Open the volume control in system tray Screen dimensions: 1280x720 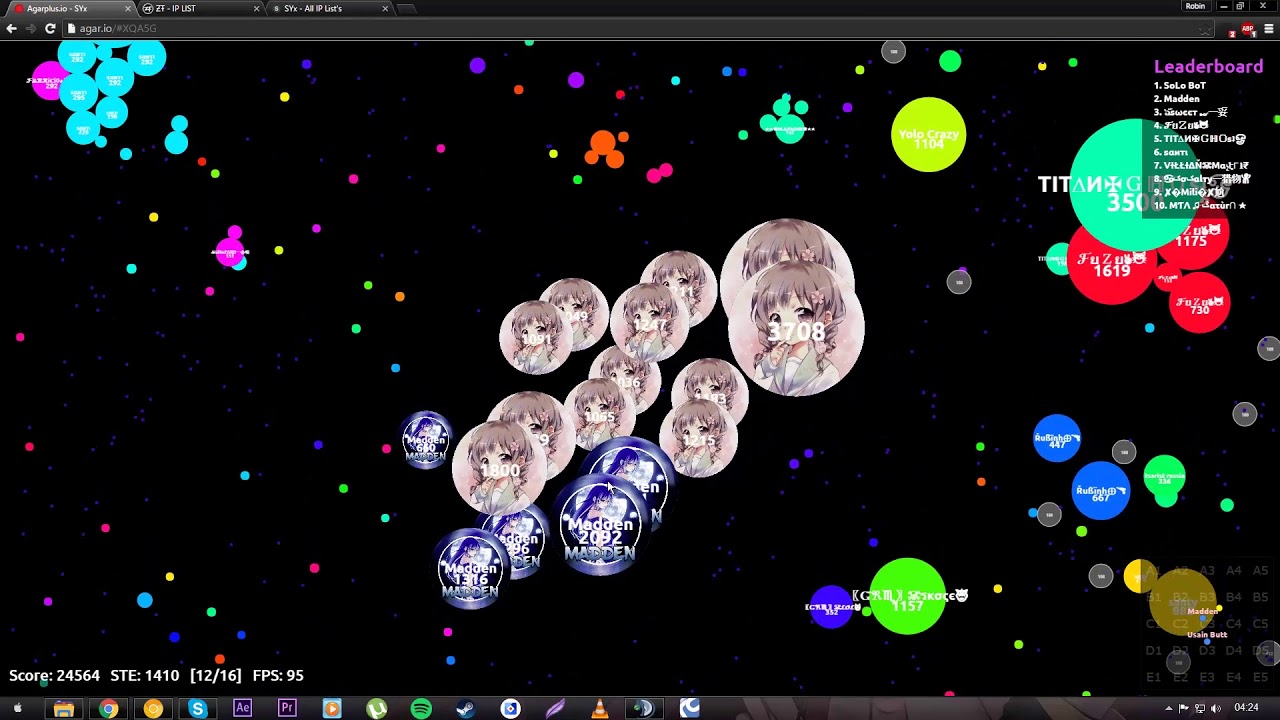[x=1216, y=708]
